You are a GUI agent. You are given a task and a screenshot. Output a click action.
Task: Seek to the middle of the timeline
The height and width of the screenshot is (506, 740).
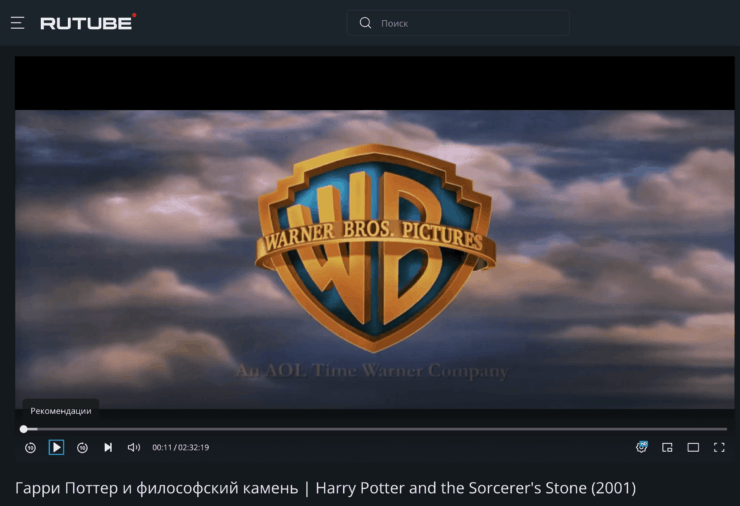pos(374,429)
